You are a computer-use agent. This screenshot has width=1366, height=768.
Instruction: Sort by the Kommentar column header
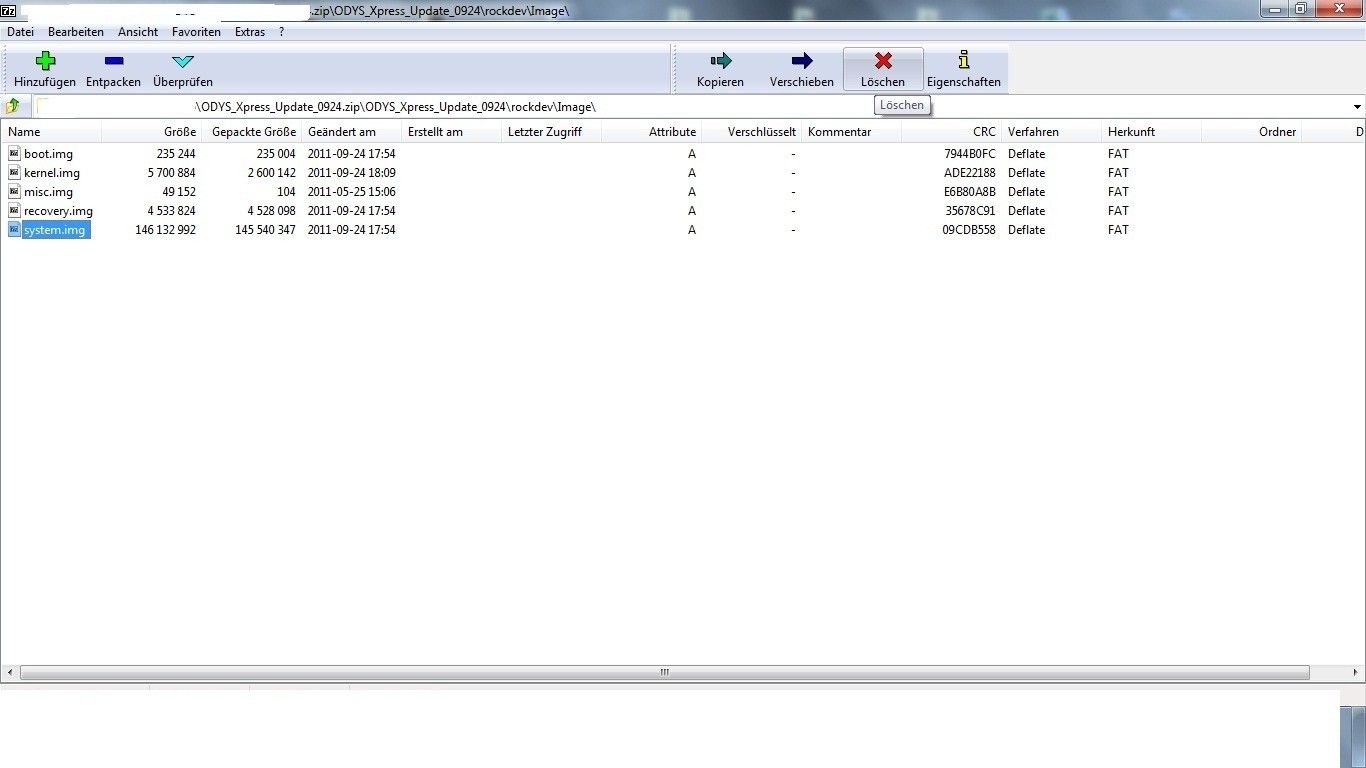coord(851,132)
